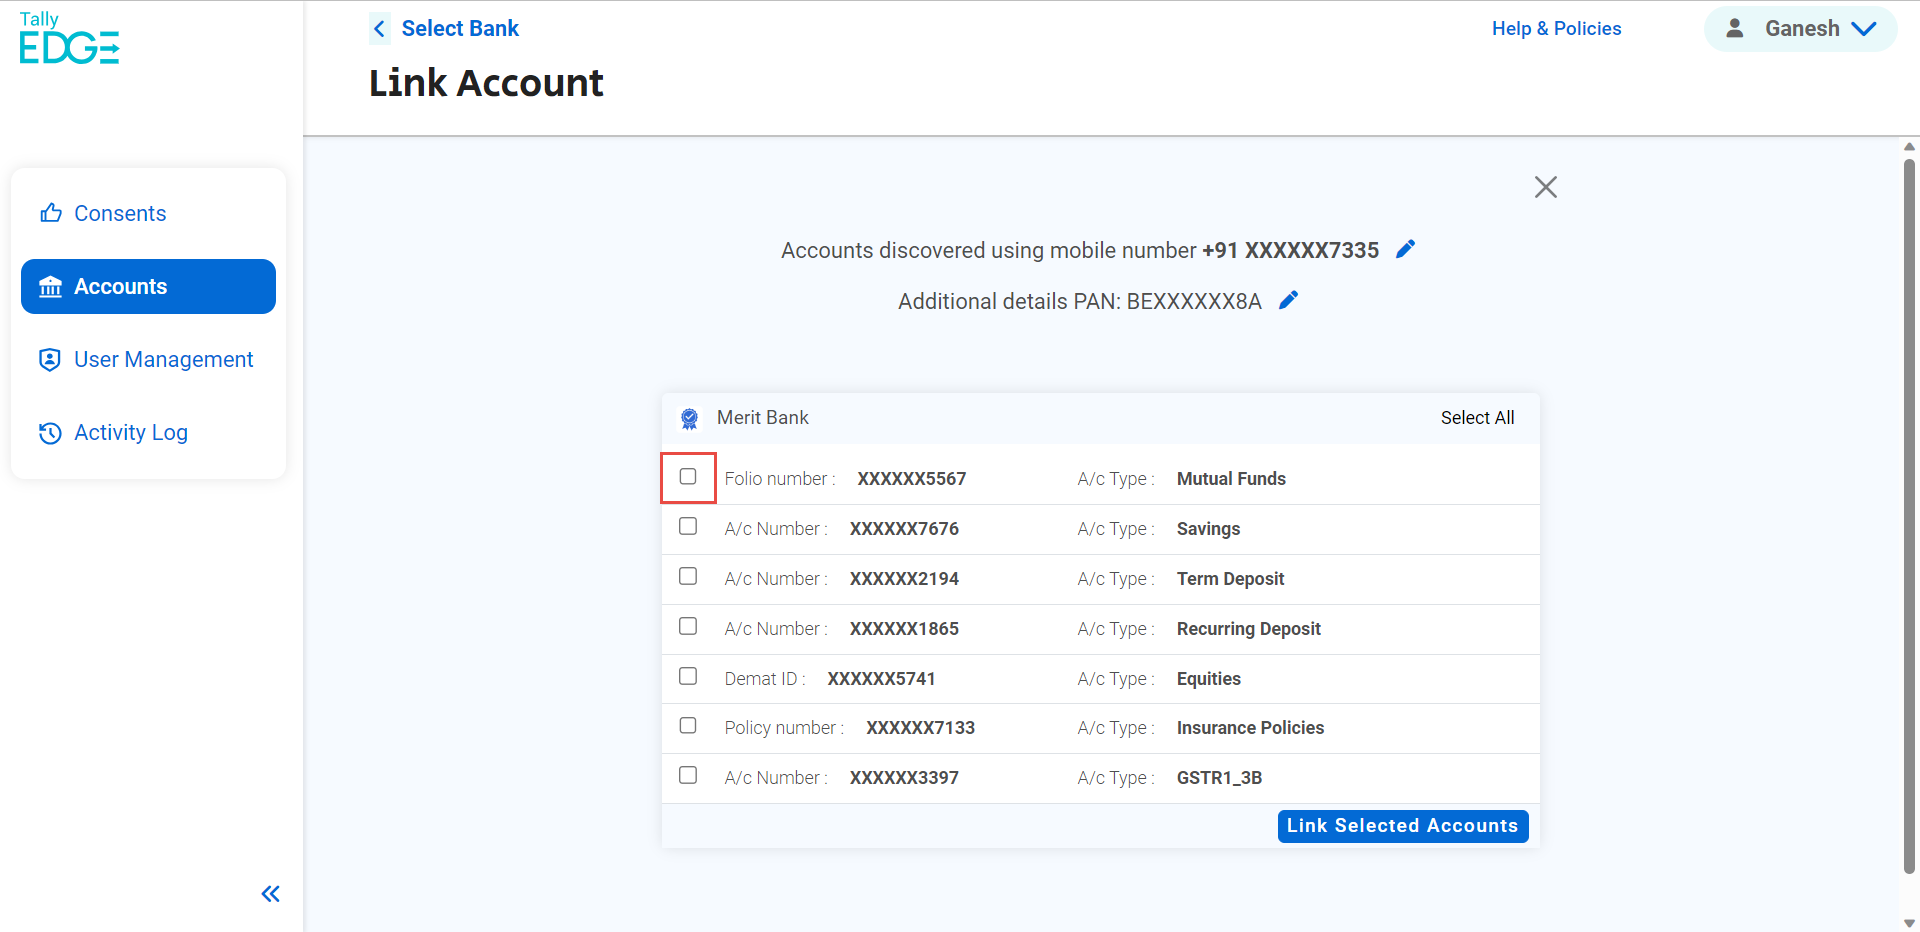1920x932 pixels.
Task: Select the Savings account XXXXXX7676 checkbox
Action: (x=687, y=526)
